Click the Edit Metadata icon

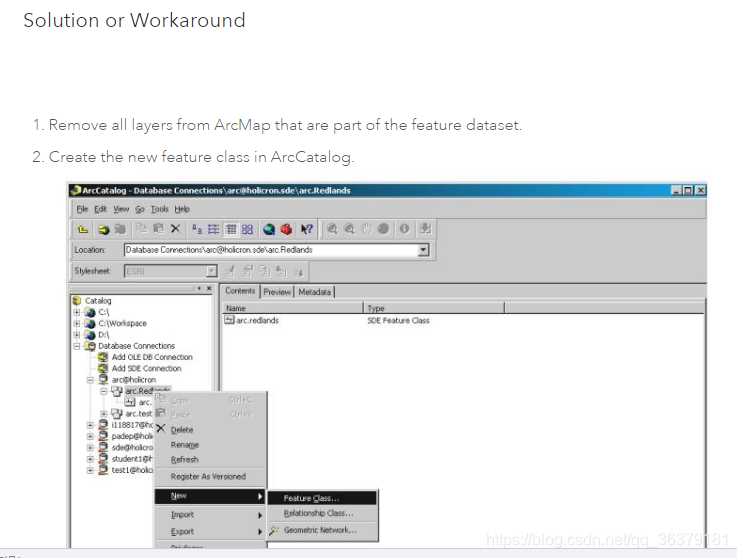230,271
